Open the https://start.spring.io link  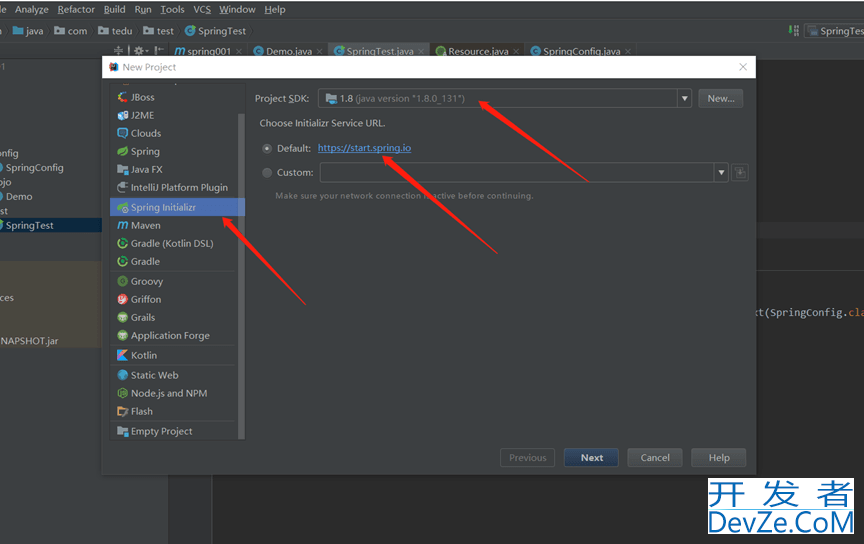pyautogui.click(x=364, y=148)
